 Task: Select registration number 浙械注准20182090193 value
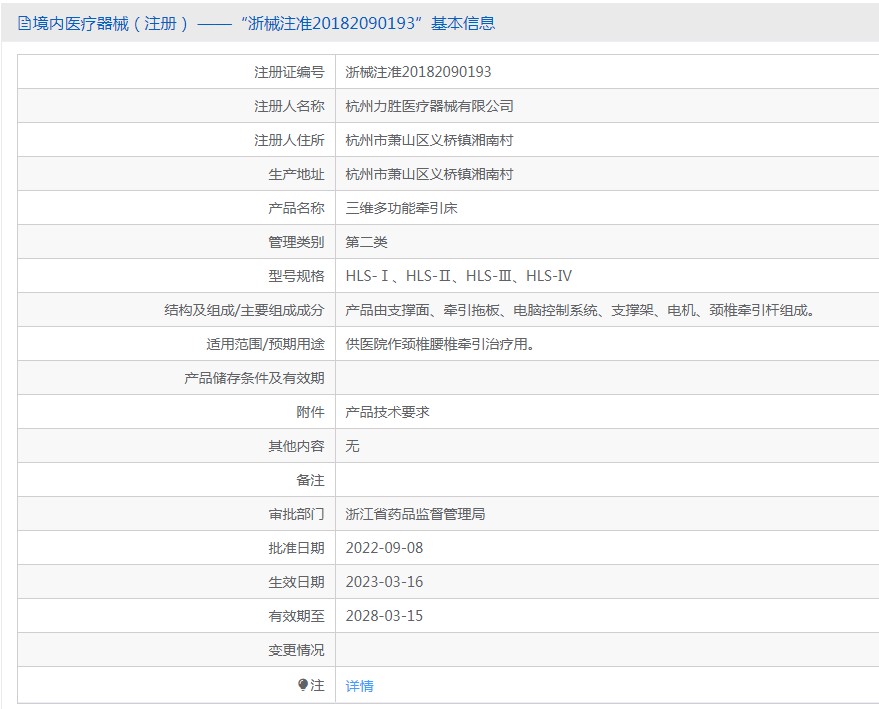(x=418, y=72)
